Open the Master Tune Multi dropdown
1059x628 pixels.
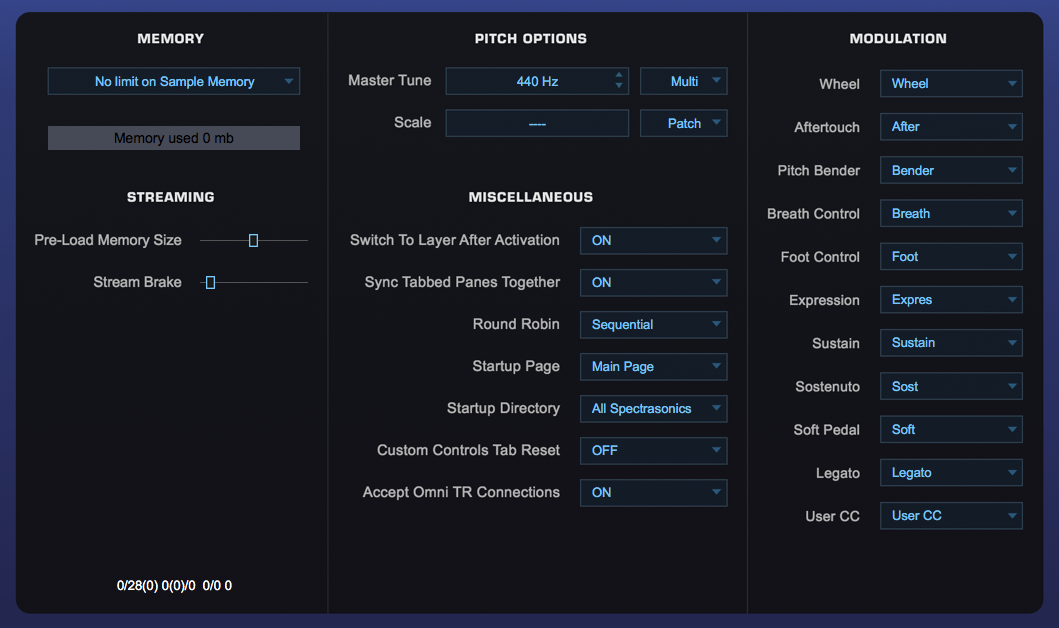683,81
